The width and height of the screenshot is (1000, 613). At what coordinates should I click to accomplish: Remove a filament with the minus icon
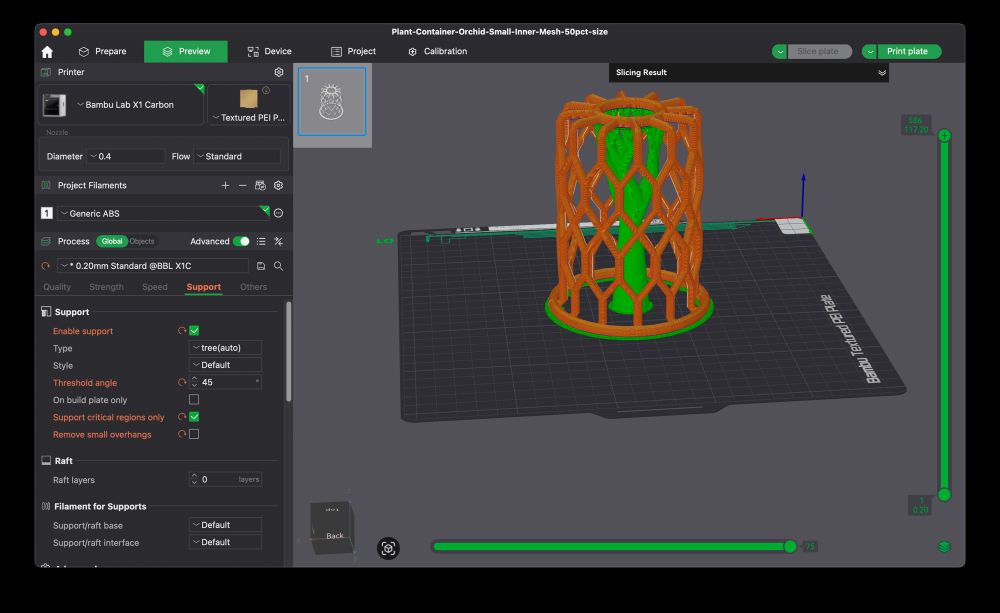pyautogui.click(x=242, y=185)
